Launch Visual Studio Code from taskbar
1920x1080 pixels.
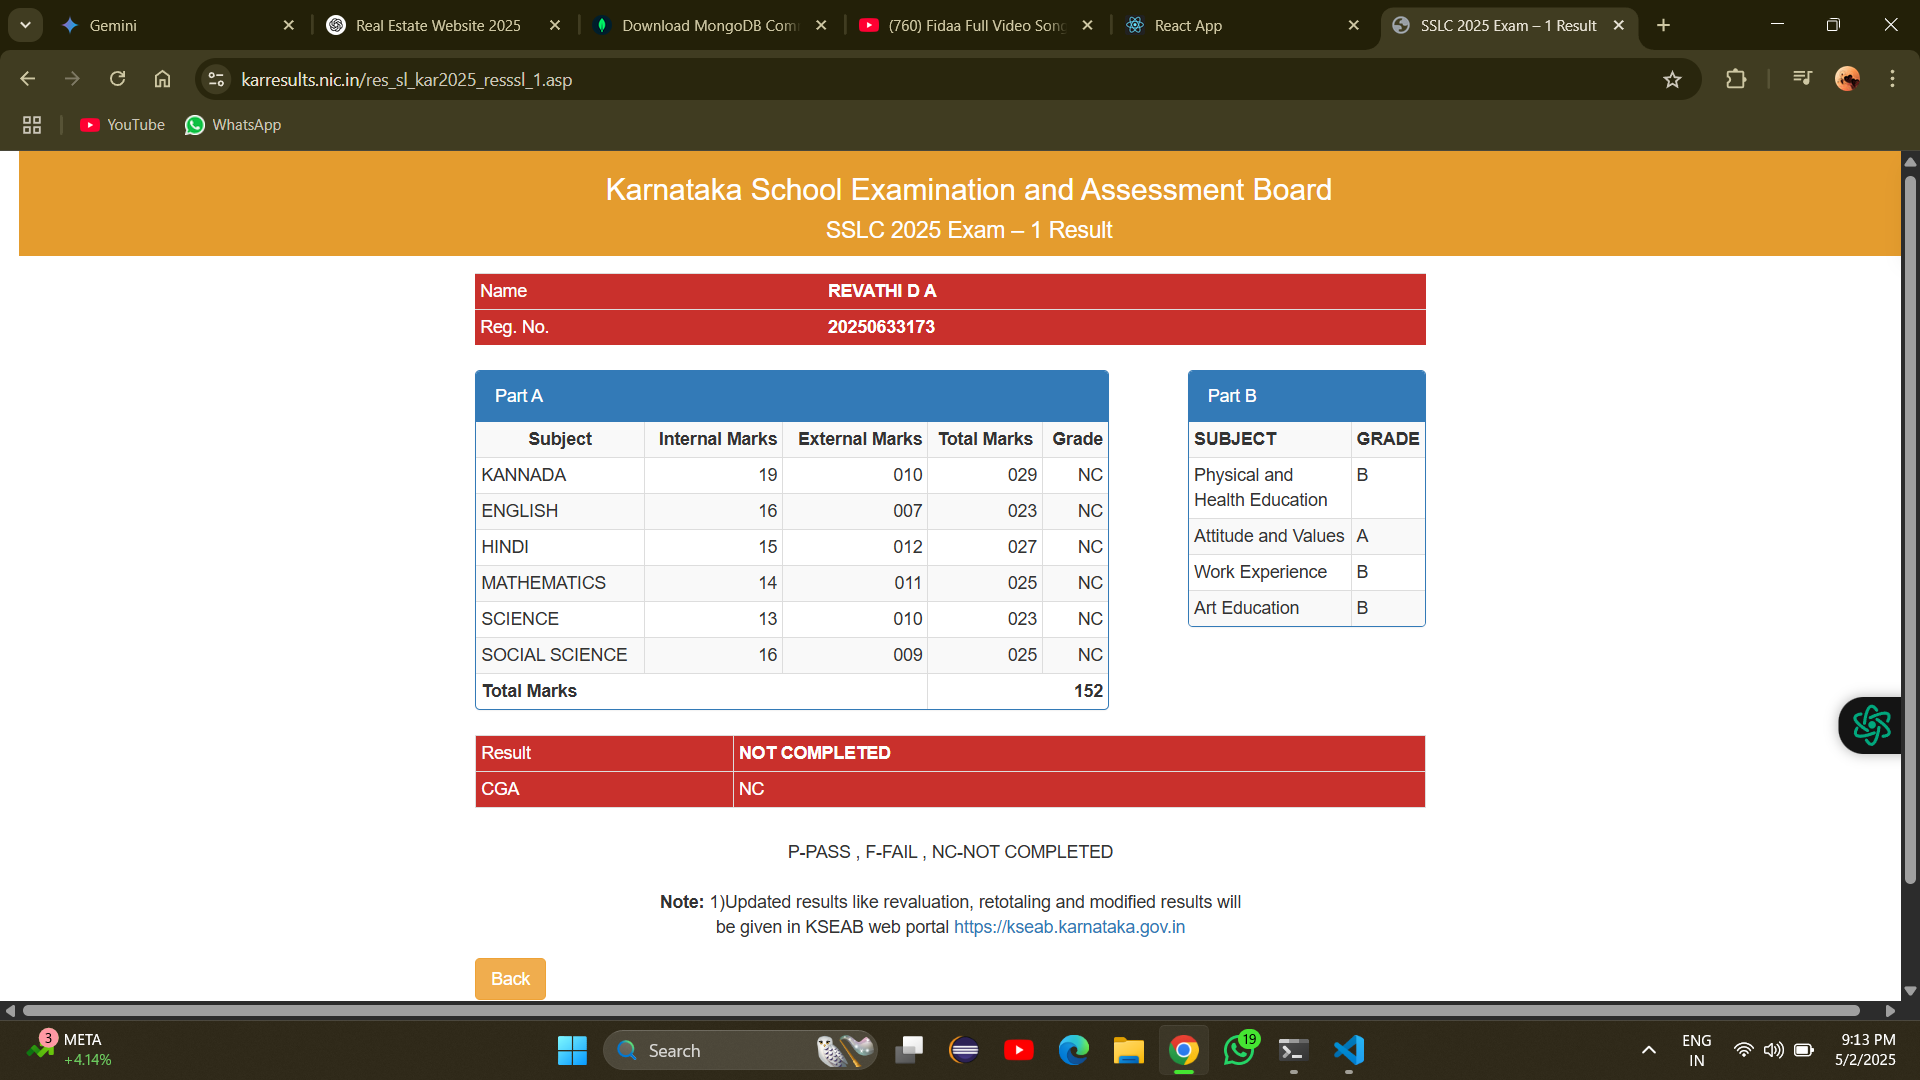1348,1050
